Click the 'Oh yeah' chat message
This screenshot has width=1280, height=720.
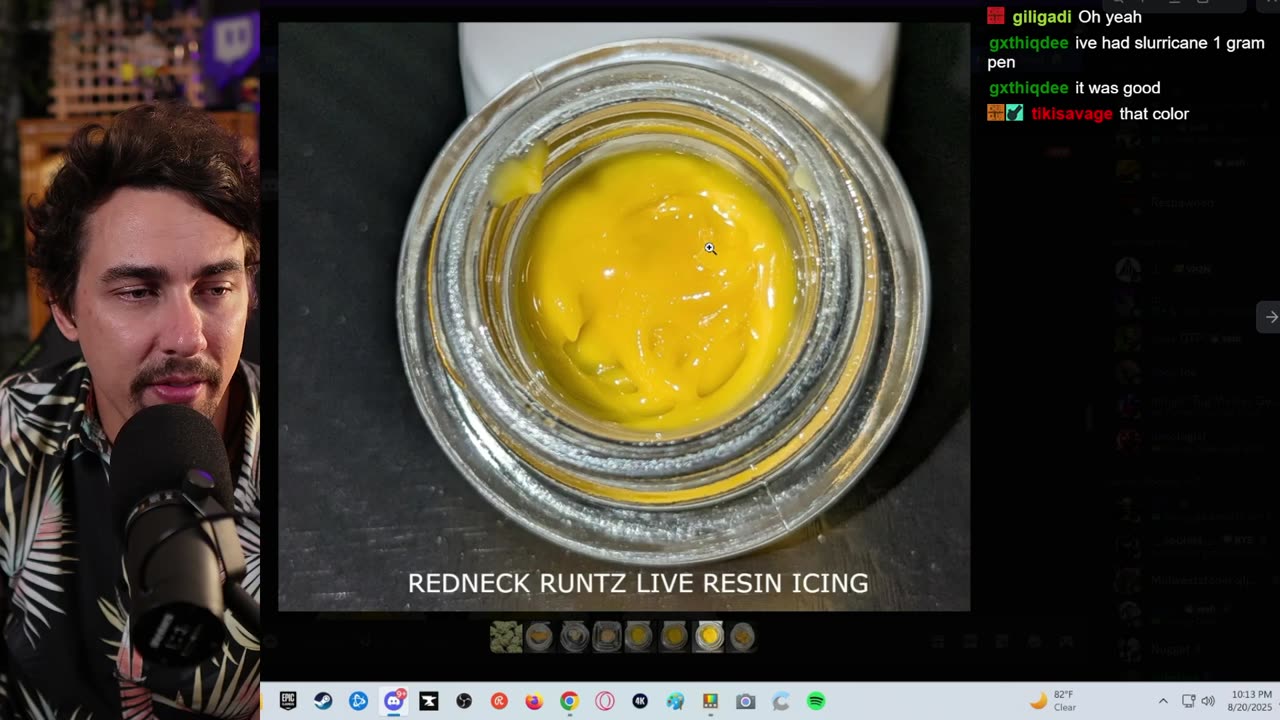point(1110,17)
